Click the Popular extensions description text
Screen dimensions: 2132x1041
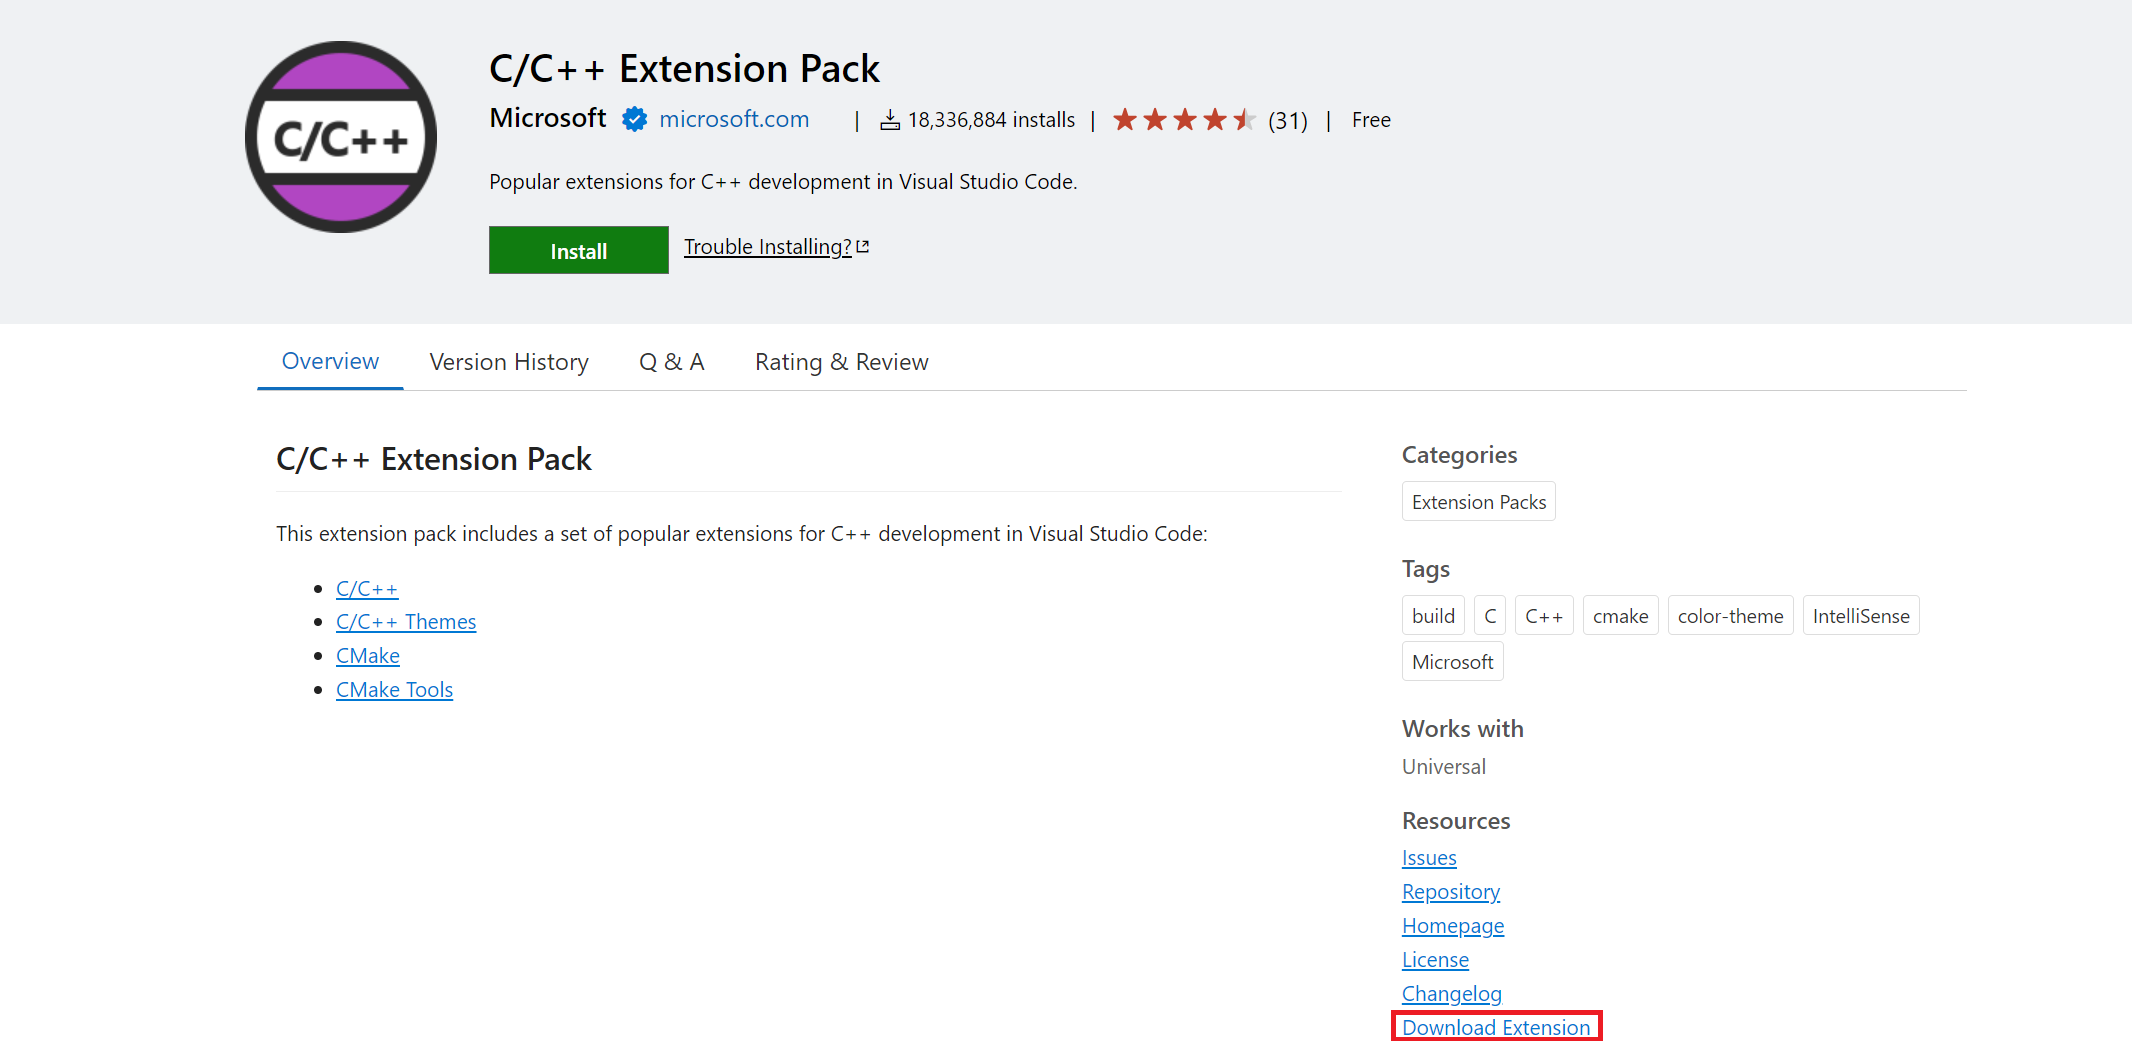783,182
